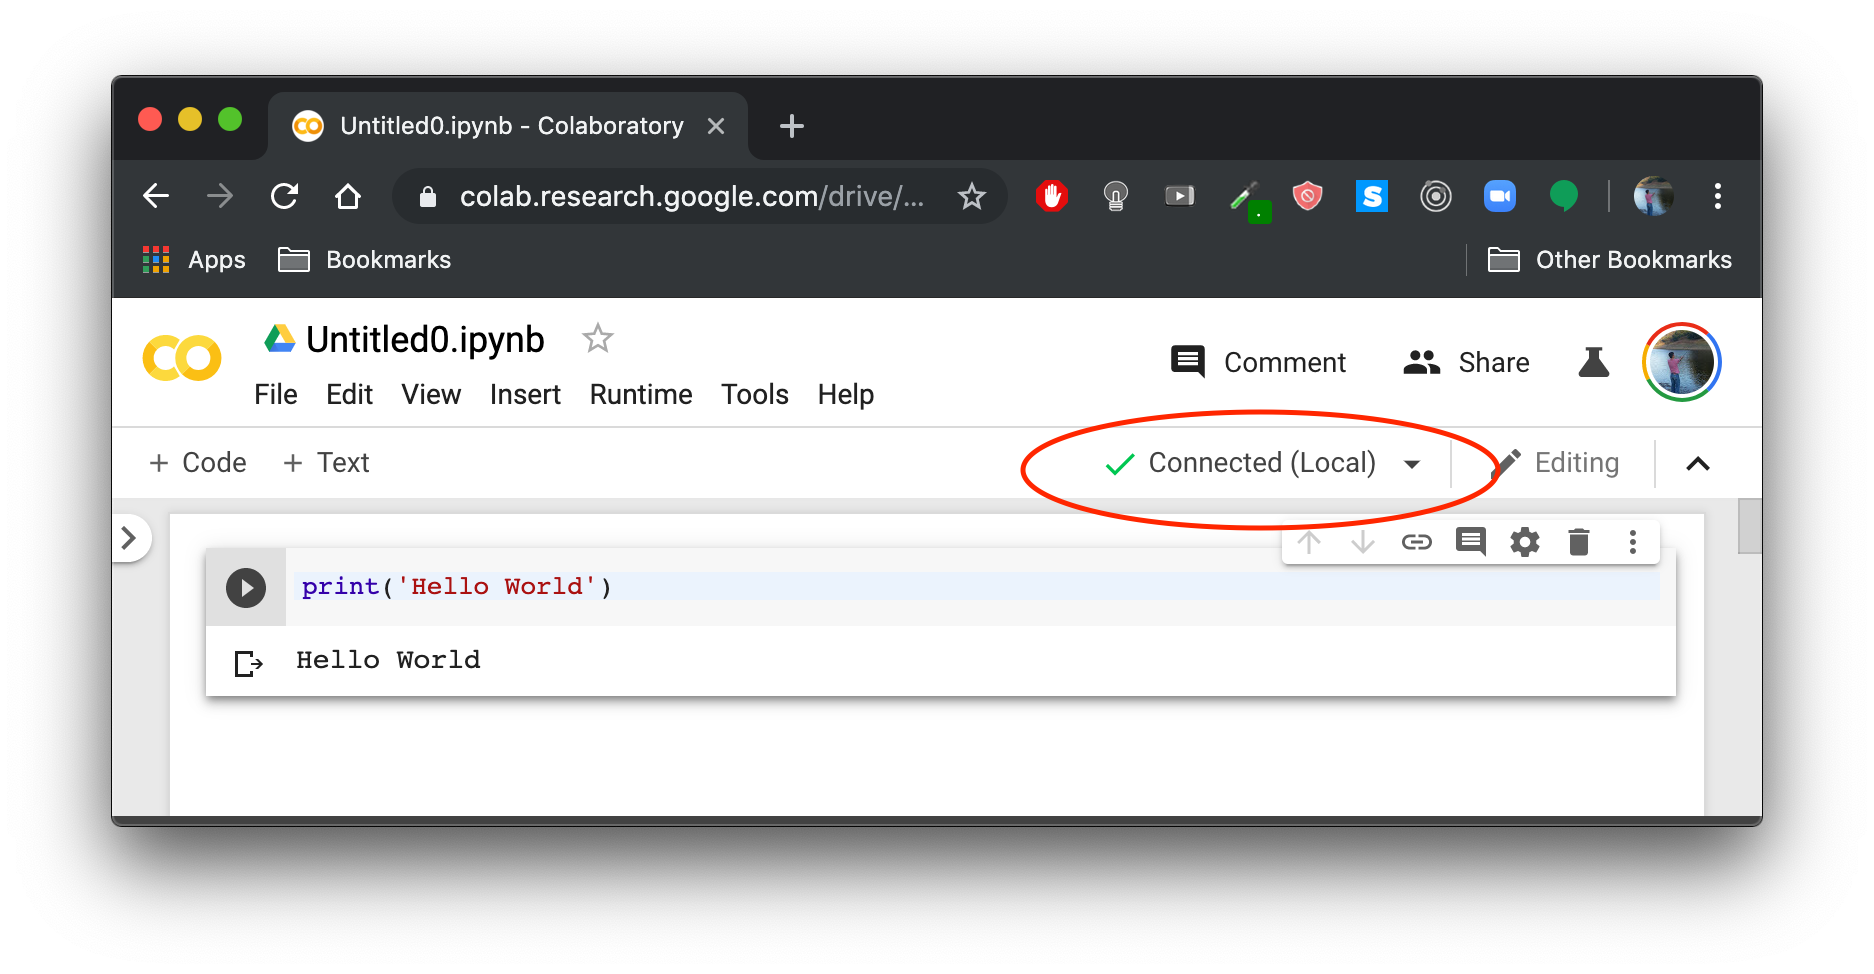This screenshot has width=1874, height=974.
Task: Open the red stop-hand extension
Action: pyautogui.click(x=1052, y=196)
